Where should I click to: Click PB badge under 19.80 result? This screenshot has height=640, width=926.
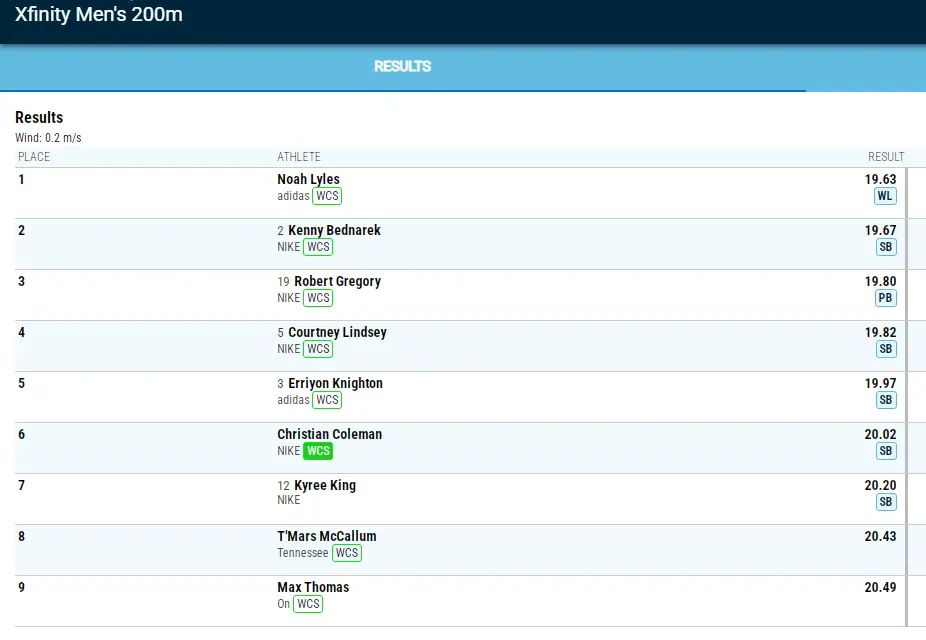(885, 298)
